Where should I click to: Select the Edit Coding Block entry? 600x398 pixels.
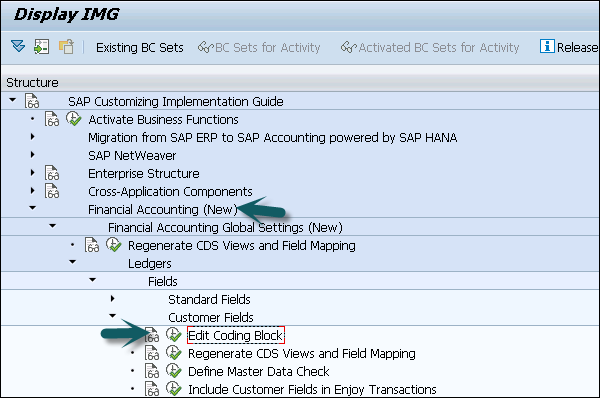pos(236,335)
